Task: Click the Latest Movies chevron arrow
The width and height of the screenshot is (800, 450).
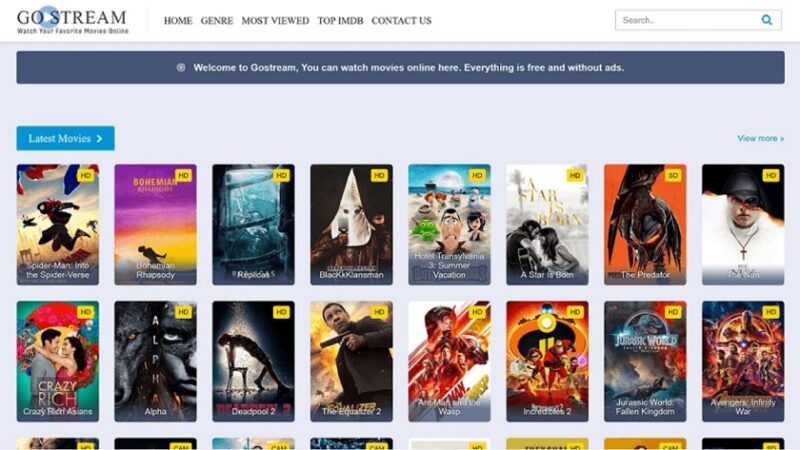Action: [99, 138]
